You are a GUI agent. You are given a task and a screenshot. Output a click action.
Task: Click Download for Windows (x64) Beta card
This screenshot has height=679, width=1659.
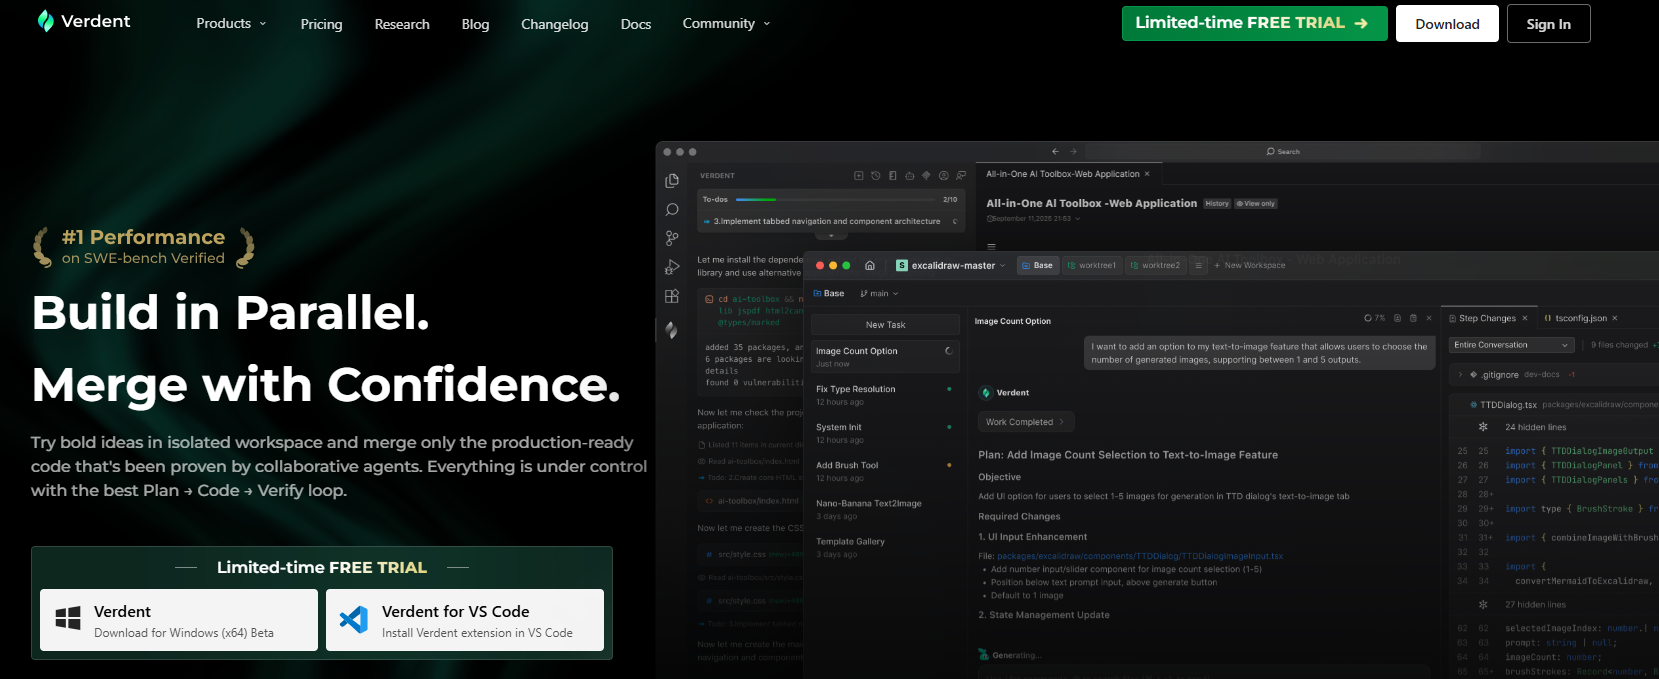(179, 620)
